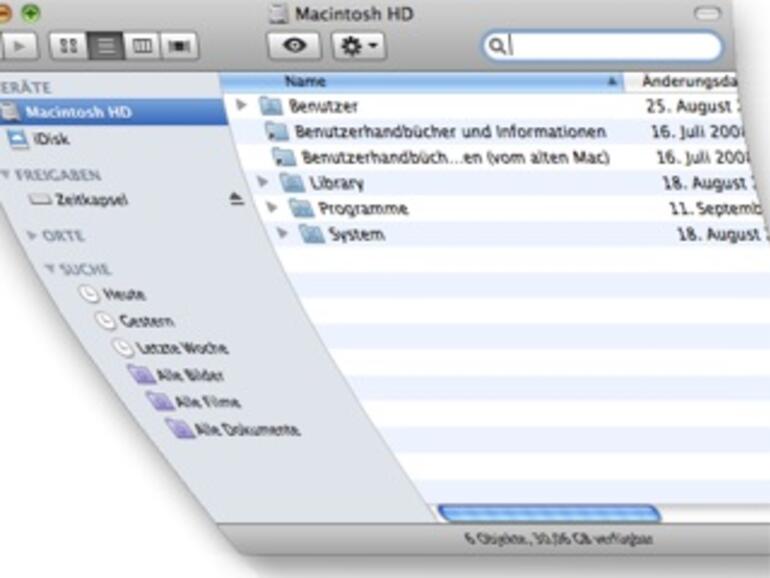Click the iDisk drive icon
This screenshot has width=770, height=578.
click(x=18, y=139)
